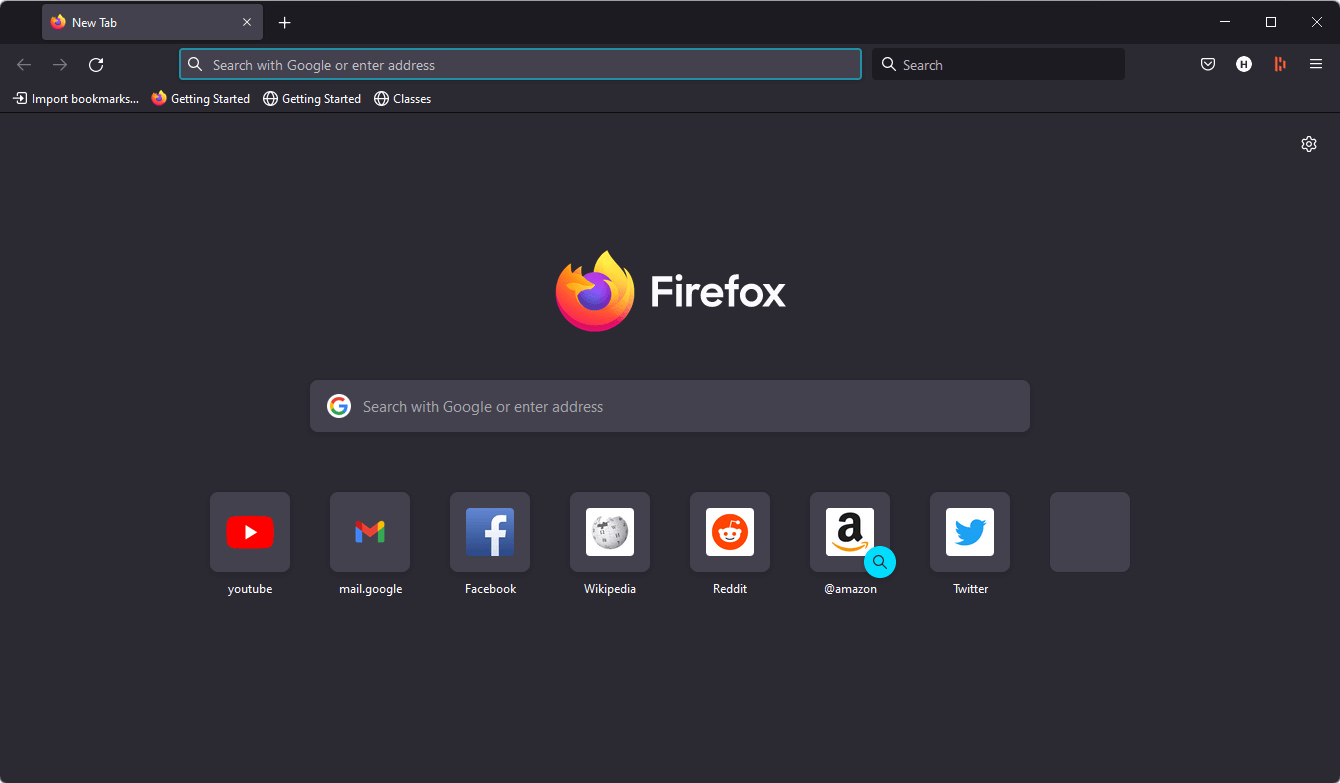The image size is (1340, 783).
Task: Click the center Google search field
Action: pyautogui.click(x=670, y=406)
